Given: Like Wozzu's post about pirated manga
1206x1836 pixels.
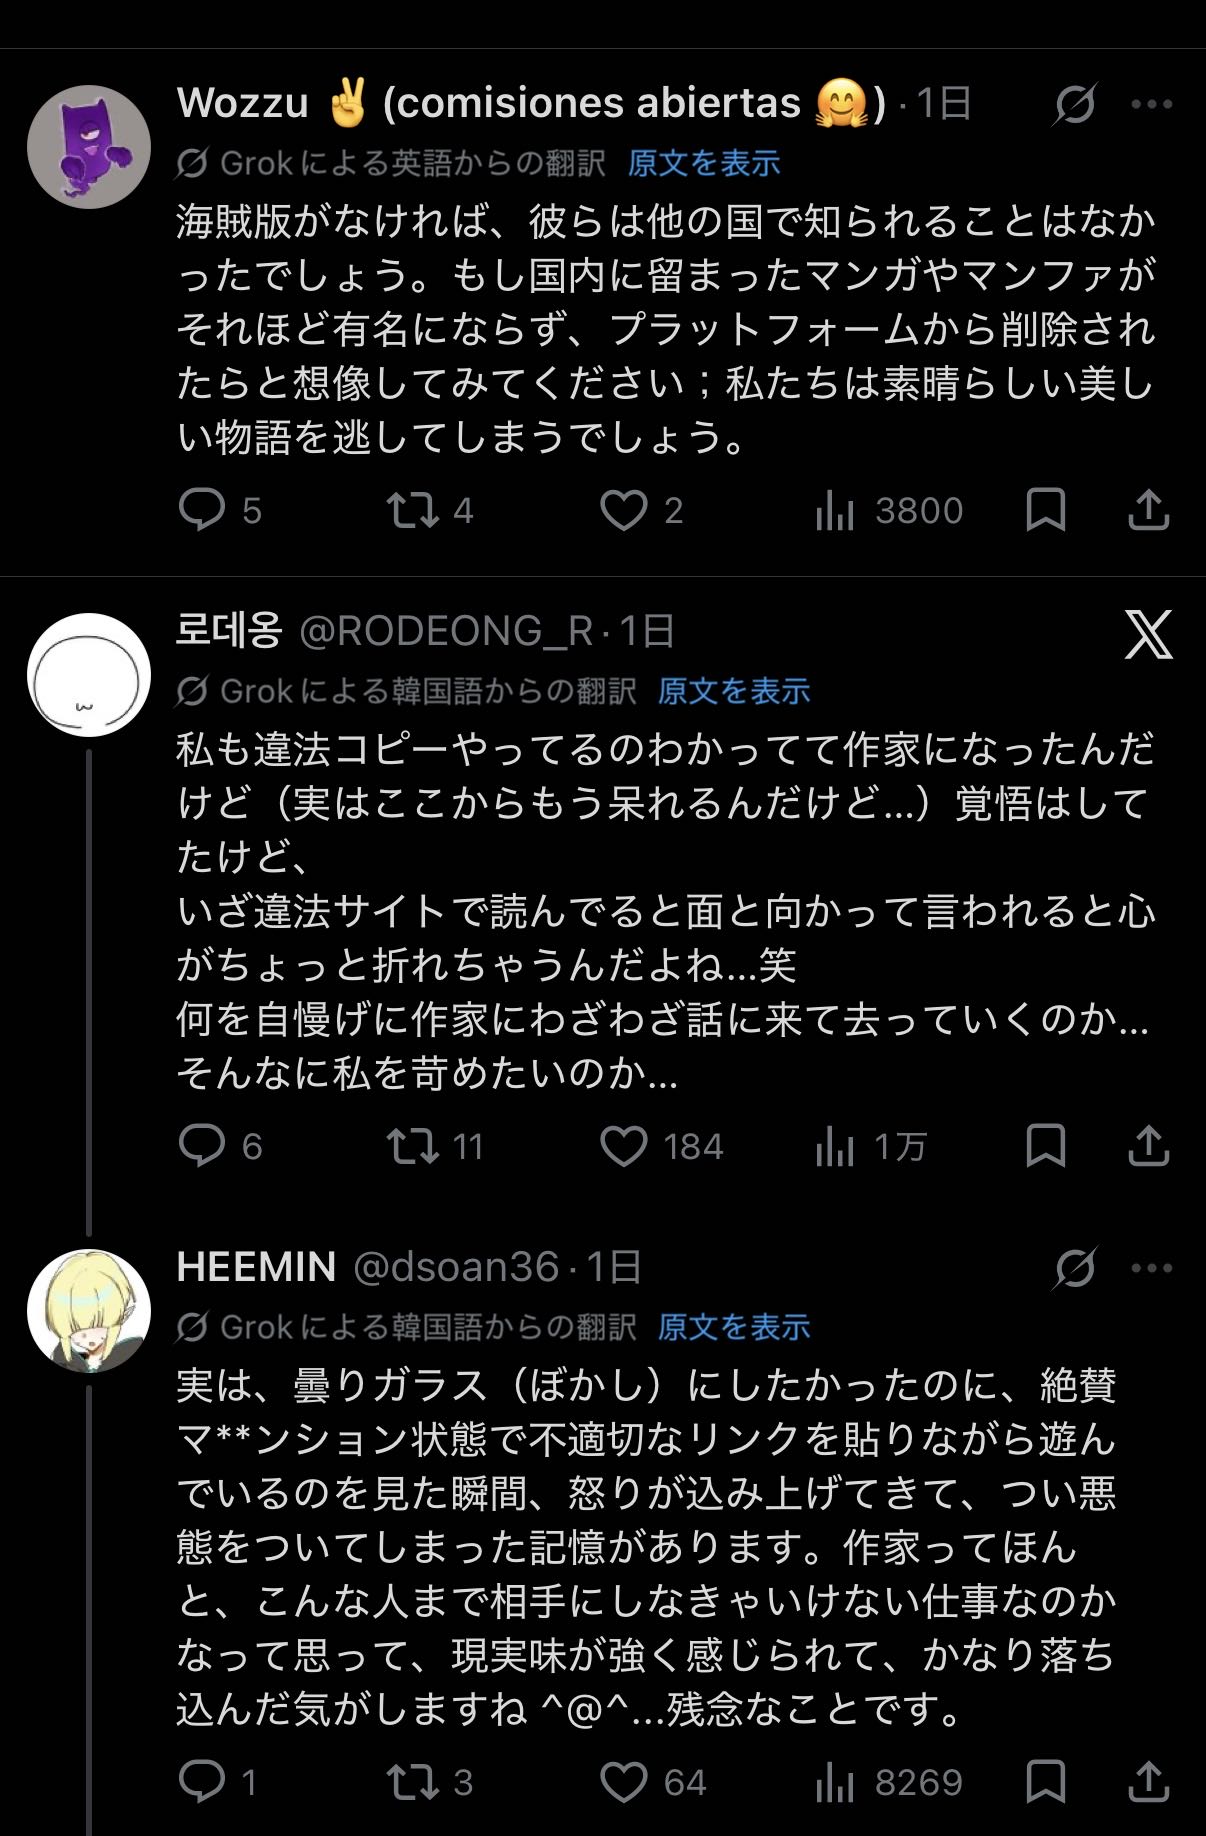Looking at the screenshot, I should click(623, 510).
